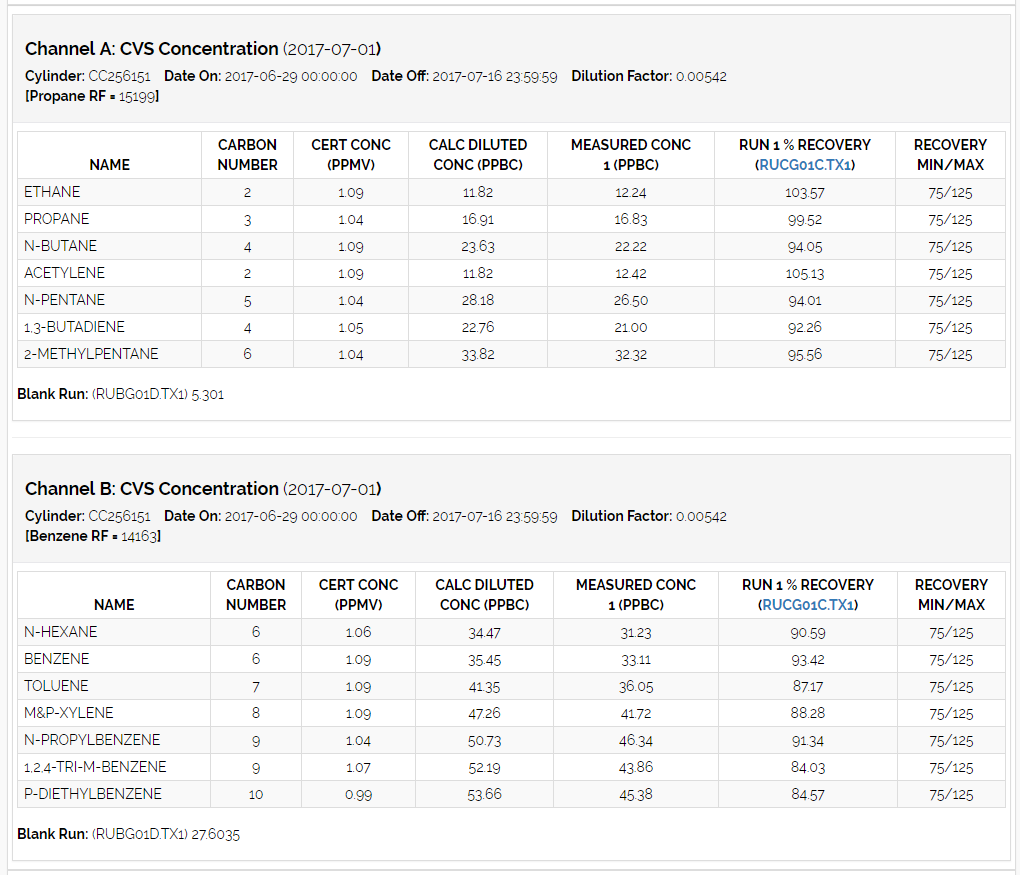
Task: Select the N-HEXANE row name cell
Action: point(61,632)
